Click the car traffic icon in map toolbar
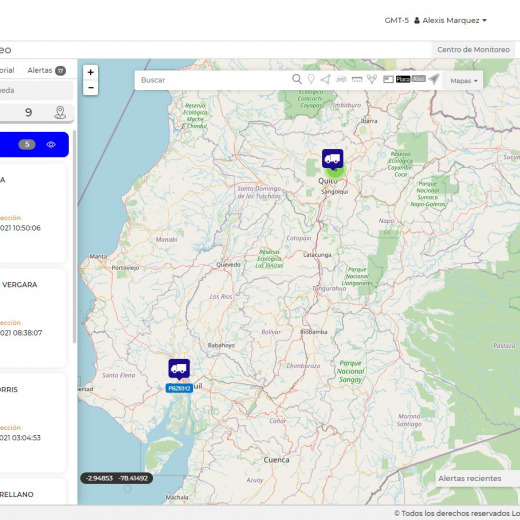The width and height of the screenshot is (520, 520). [341, 79]
